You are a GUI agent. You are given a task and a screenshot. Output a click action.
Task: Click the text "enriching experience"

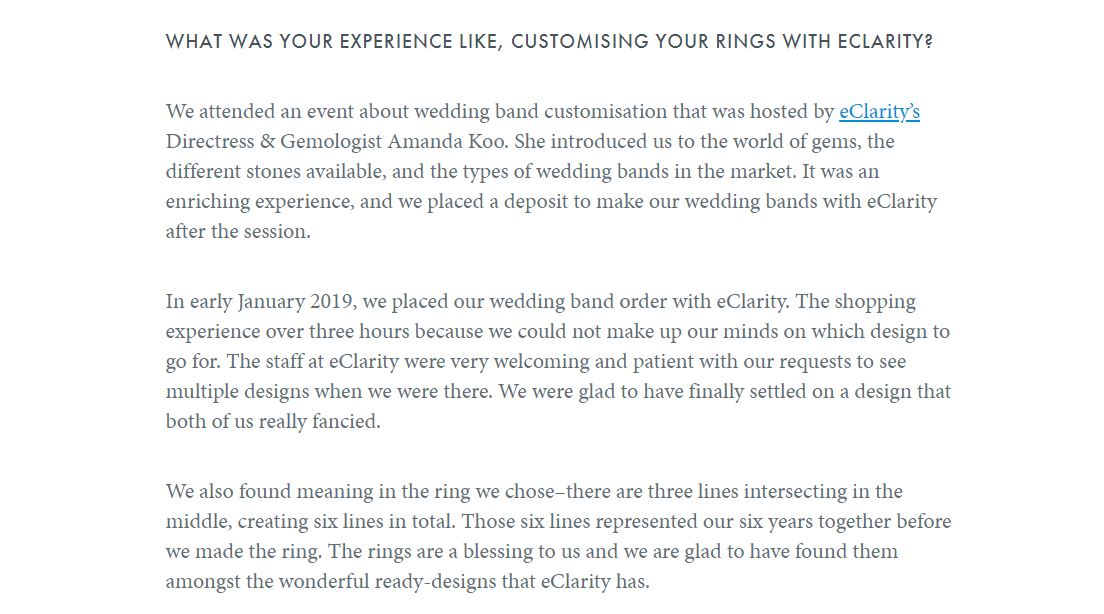(x=259, y=202)
